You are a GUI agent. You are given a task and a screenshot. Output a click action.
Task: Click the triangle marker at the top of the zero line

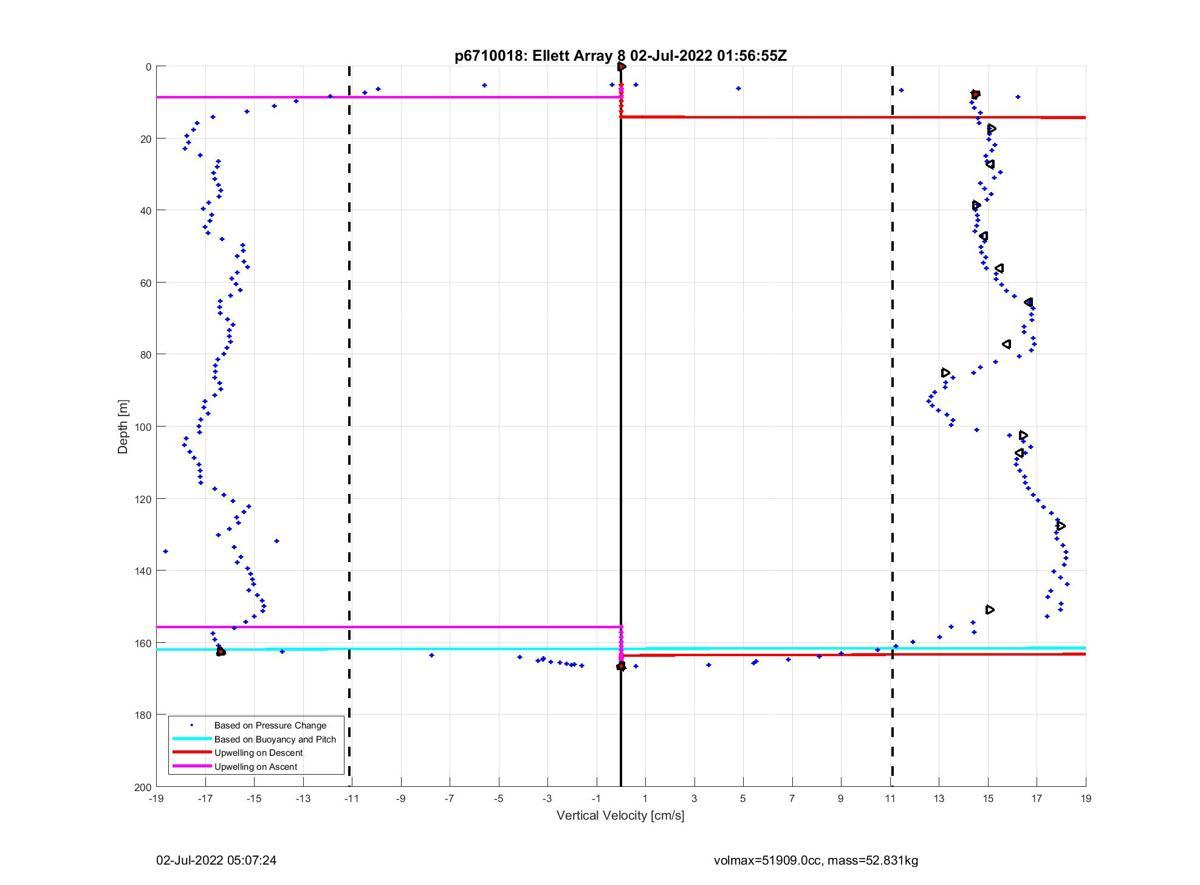(621, 67)
